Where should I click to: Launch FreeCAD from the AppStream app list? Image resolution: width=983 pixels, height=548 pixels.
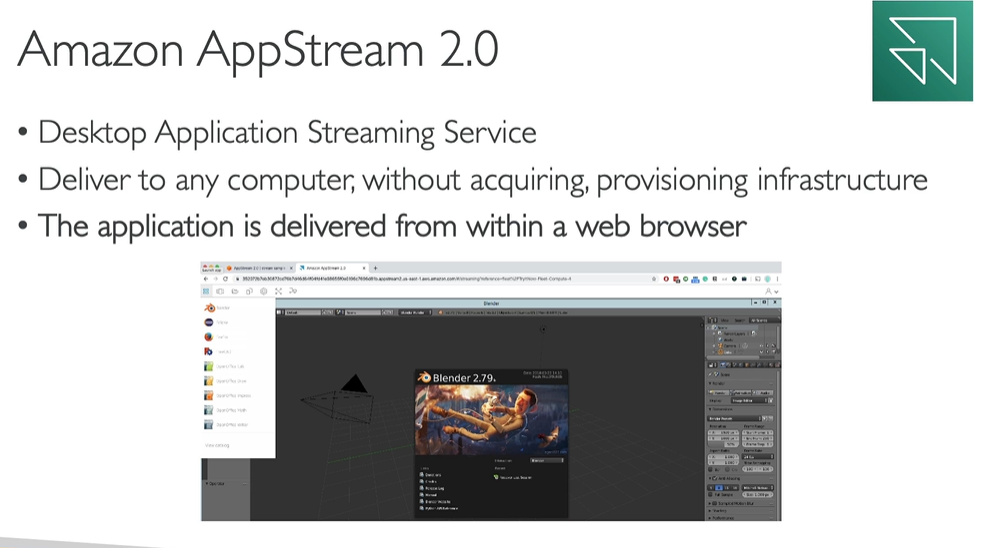tap(218, 352)
